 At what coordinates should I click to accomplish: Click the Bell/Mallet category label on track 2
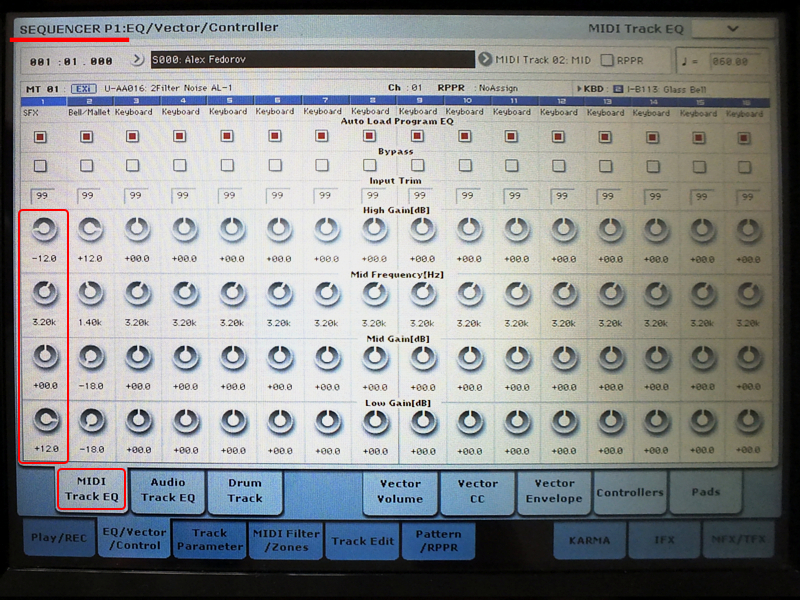(89, 112)
